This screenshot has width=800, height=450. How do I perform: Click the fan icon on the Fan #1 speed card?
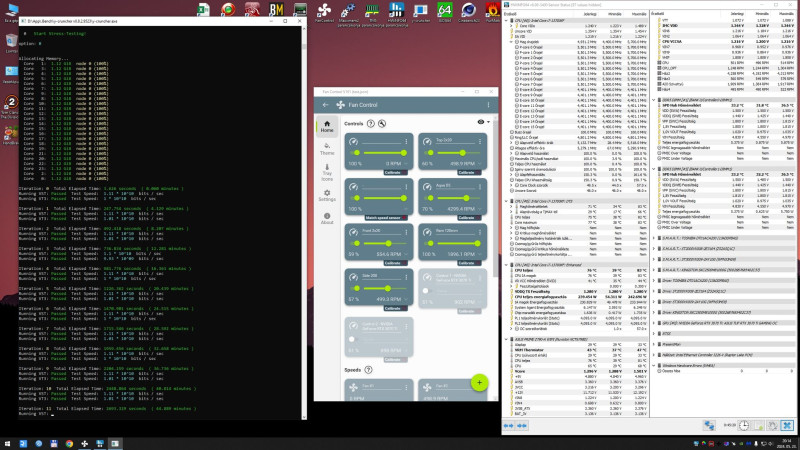click(x=353, y=387)
